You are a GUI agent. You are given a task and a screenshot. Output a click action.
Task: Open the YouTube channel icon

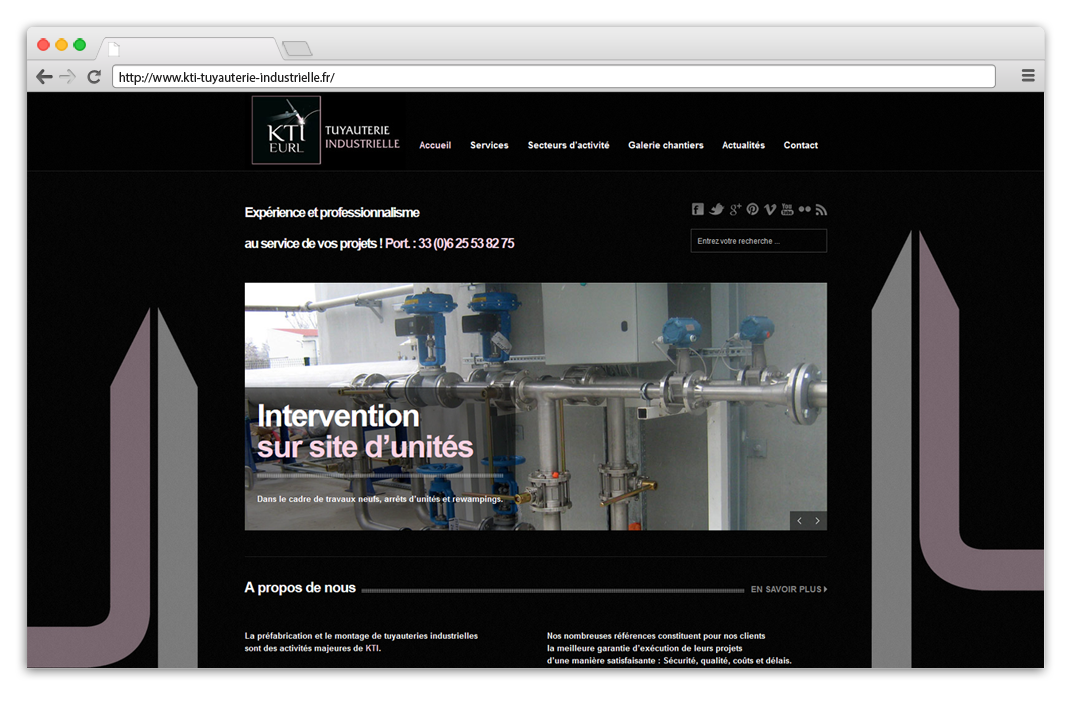point(787,209)
